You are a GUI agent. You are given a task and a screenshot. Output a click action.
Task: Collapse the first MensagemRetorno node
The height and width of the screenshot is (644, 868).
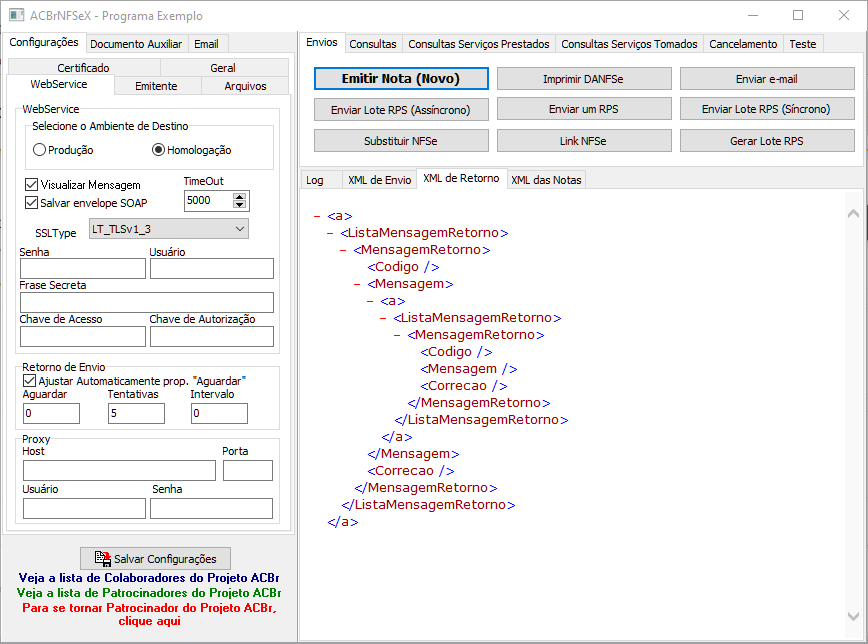(x=343, y=250)
